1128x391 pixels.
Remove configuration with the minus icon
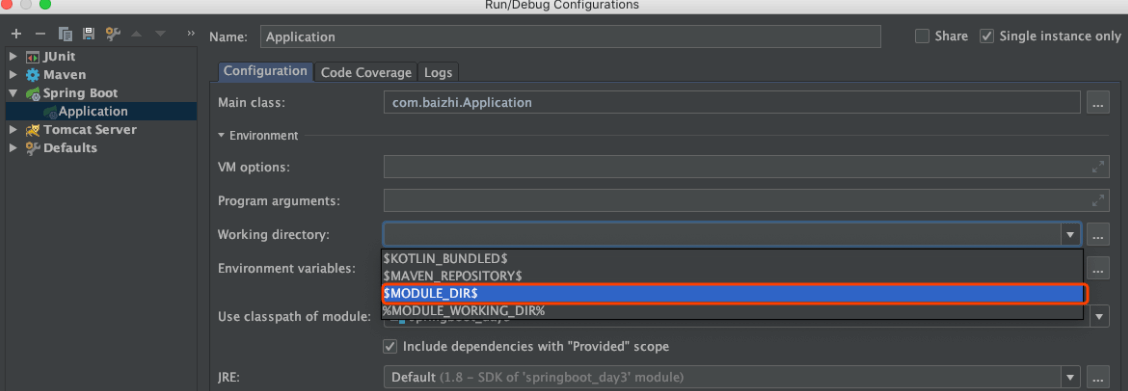tap(40, 34)
